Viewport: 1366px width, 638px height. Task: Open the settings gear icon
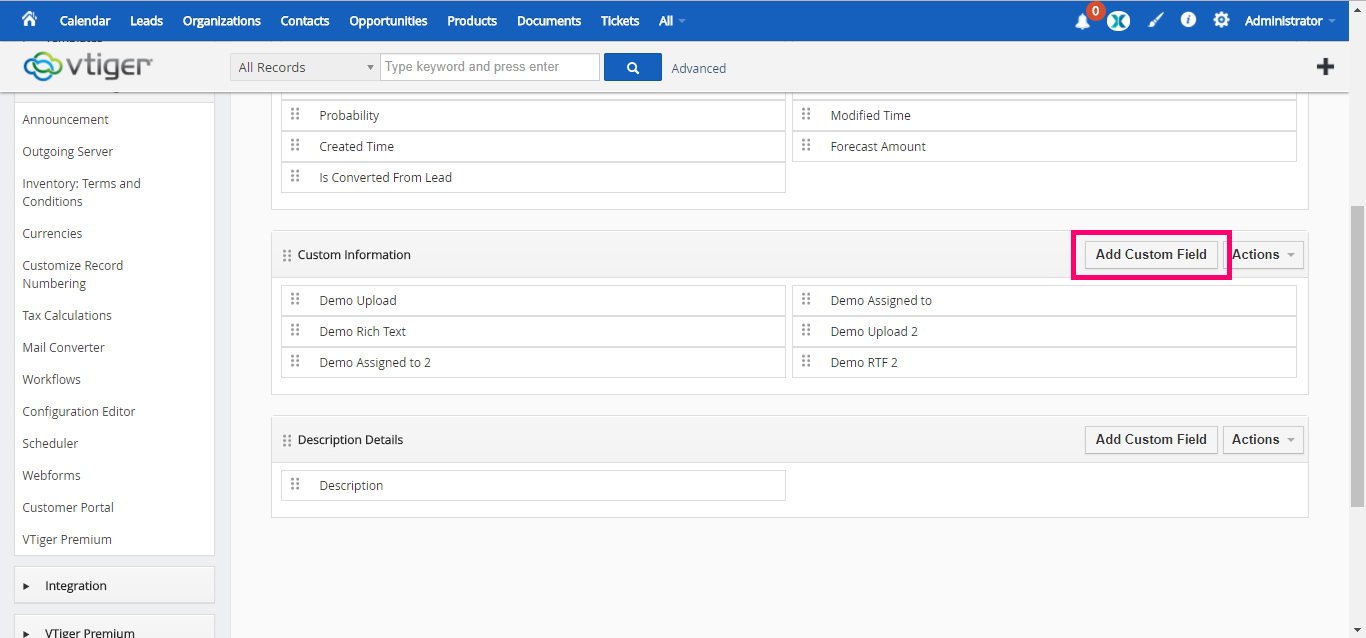pyautogui.click(x=1221, y=19)
